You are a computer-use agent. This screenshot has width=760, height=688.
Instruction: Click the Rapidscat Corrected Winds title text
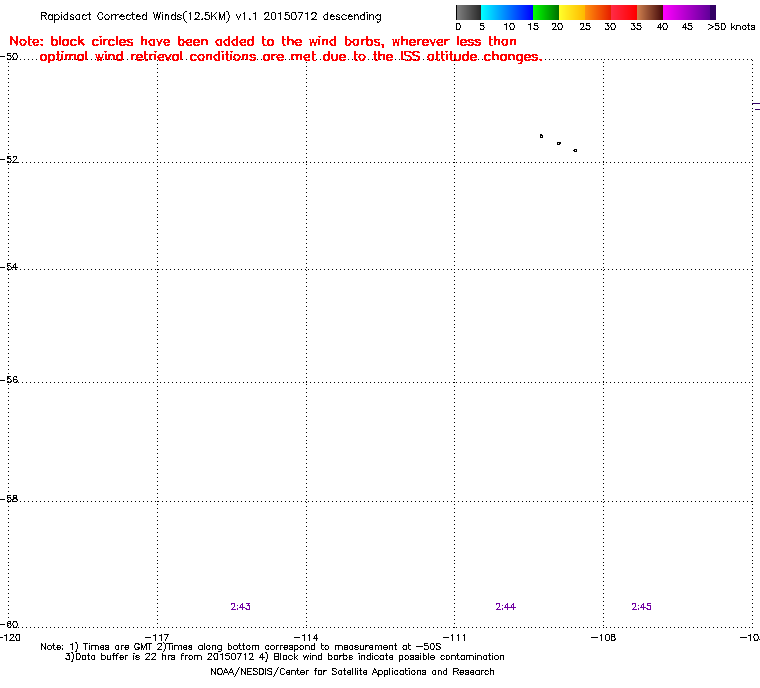tap(211, 16)
